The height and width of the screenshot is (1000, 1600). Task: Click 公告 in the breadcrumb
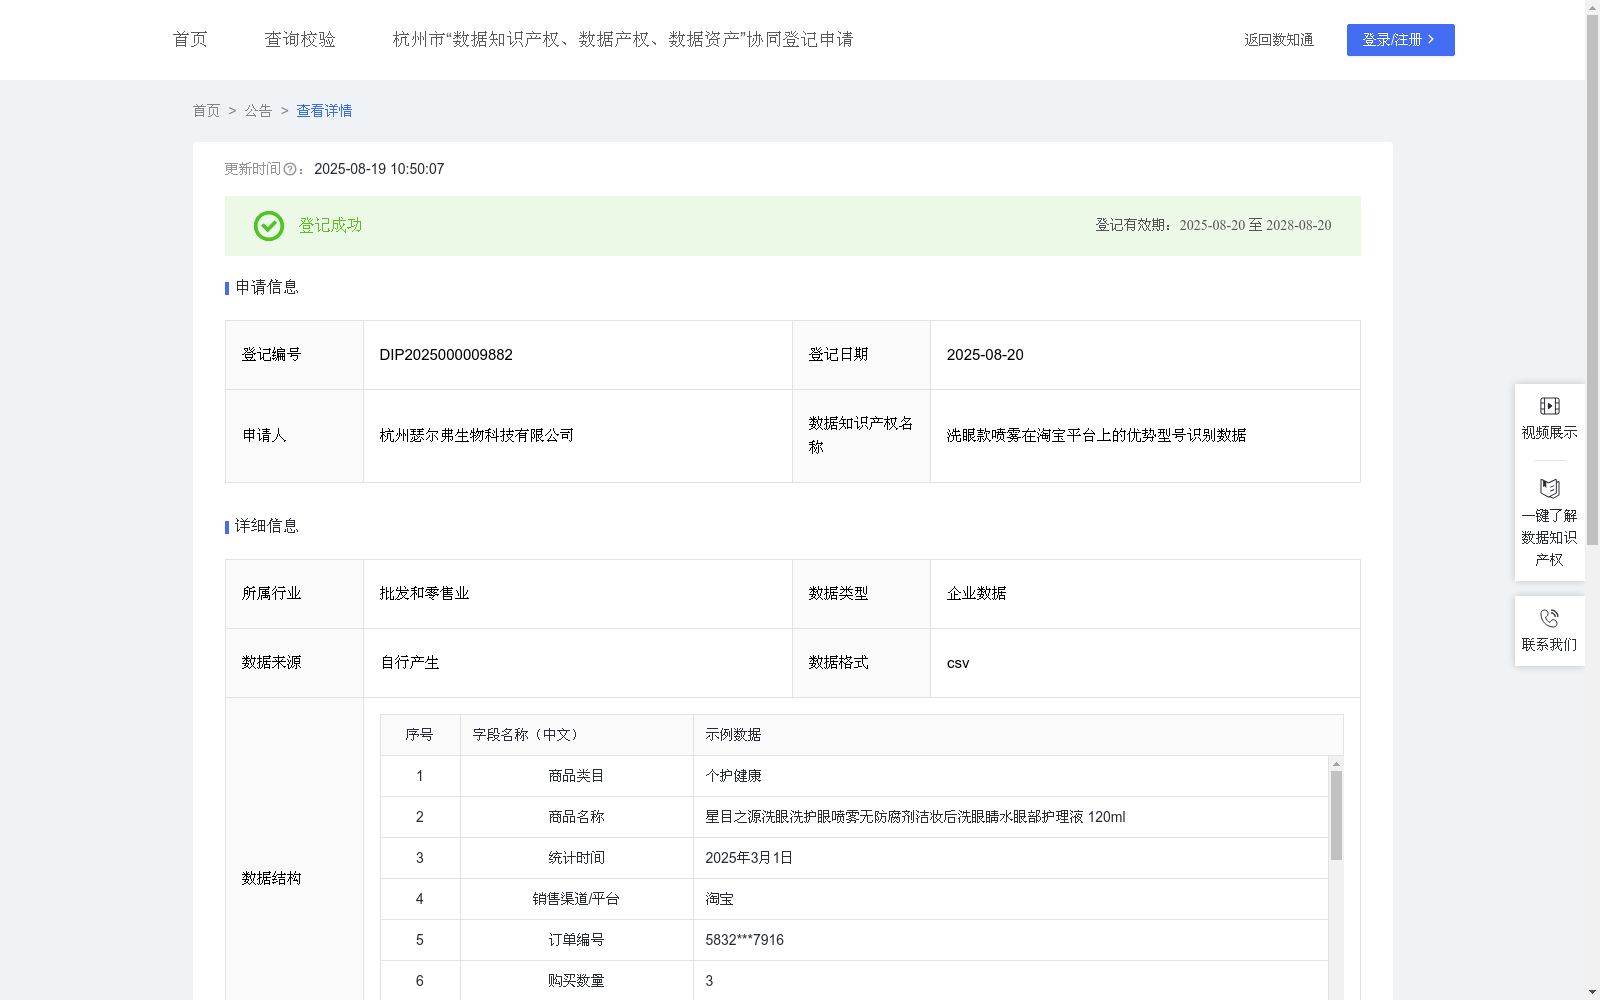pos(258,111)
